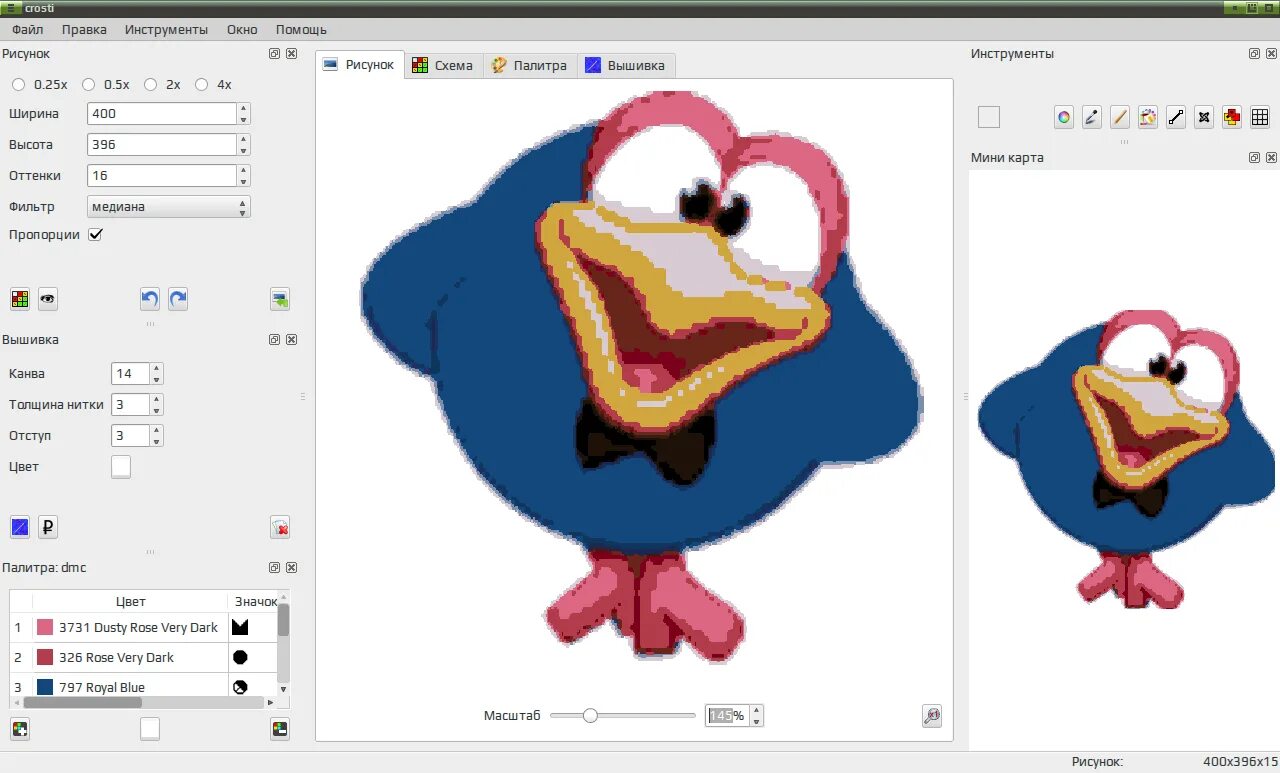This screenshot has width=1280, height=773.
Task: Click the Оттенки spinner arrows
Action: 243,176
